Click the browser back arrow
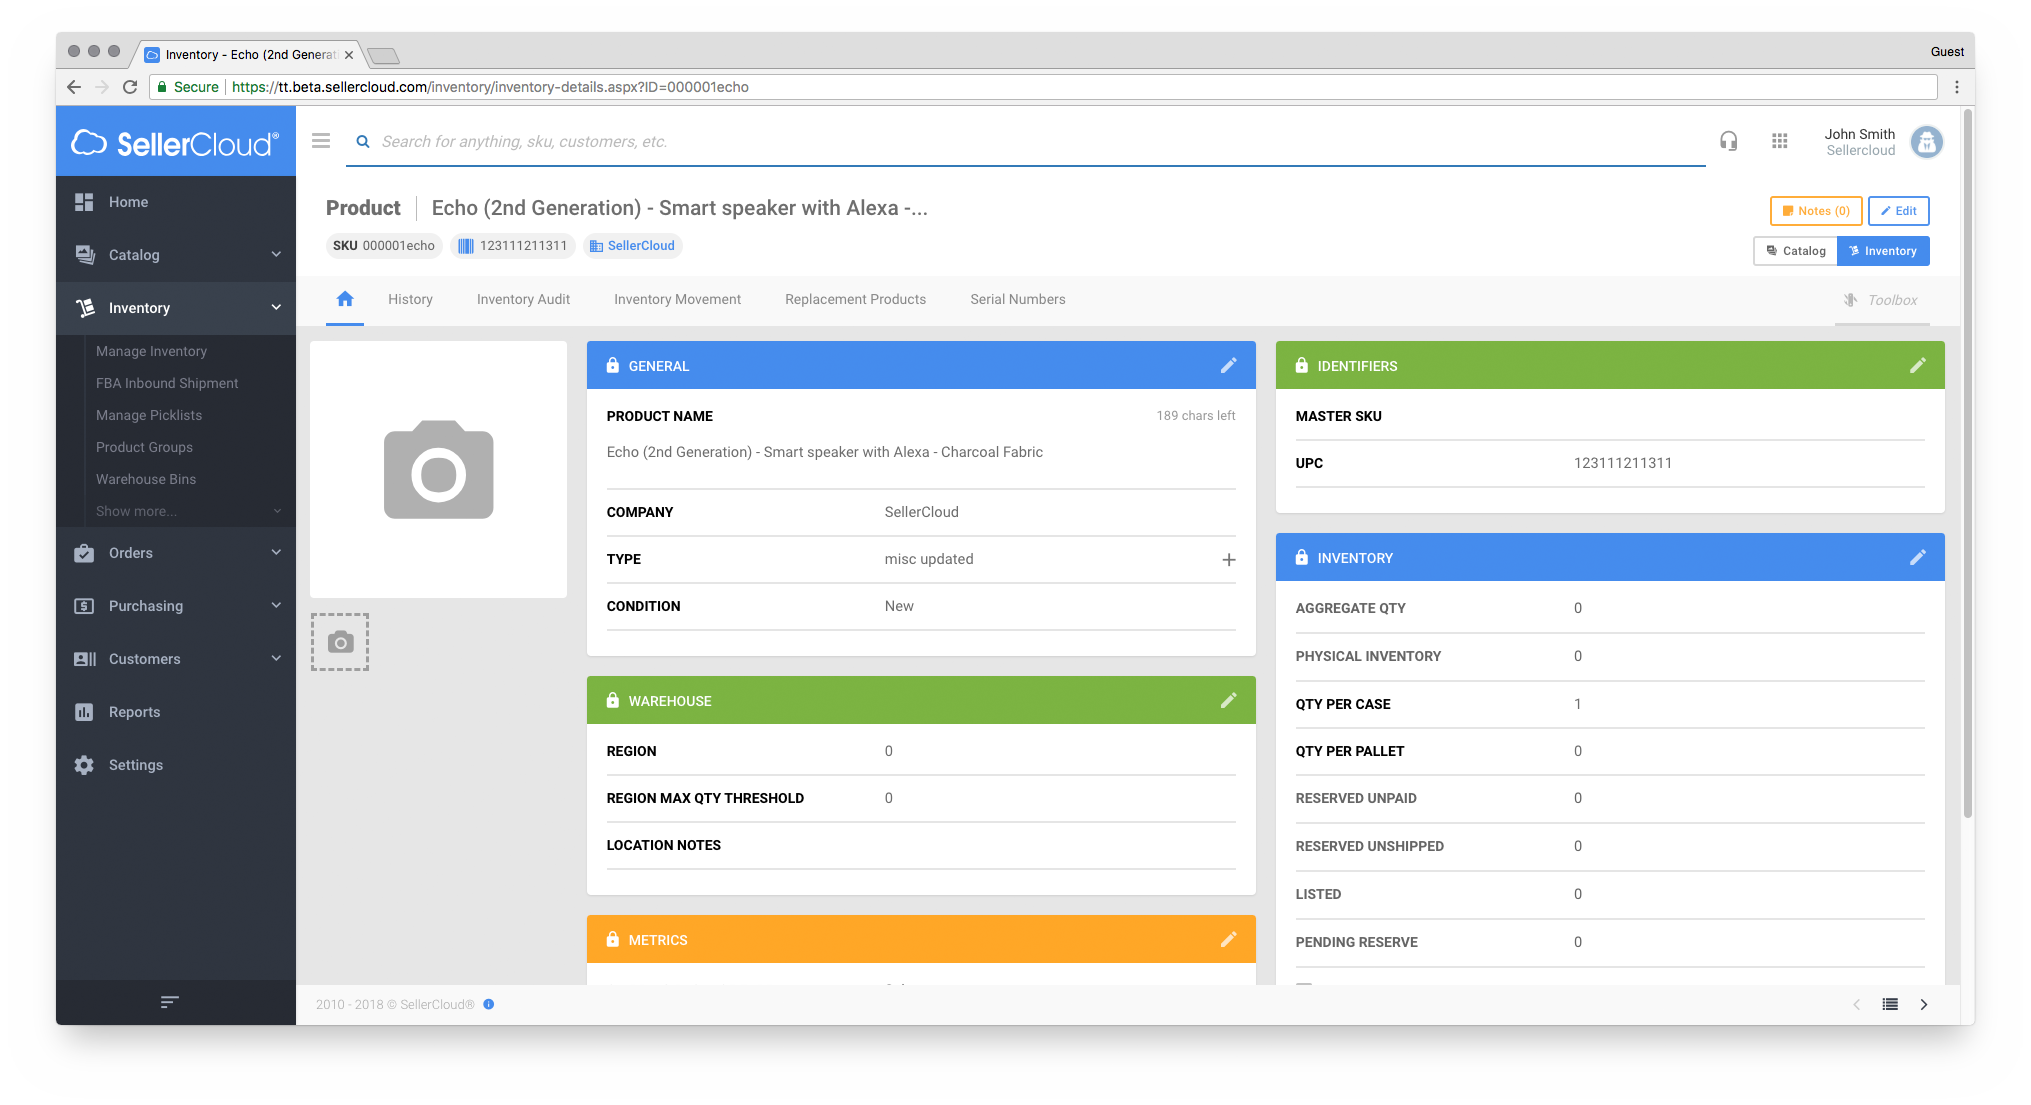Screen dimensions: 2031x1105 tap(74, 87)
